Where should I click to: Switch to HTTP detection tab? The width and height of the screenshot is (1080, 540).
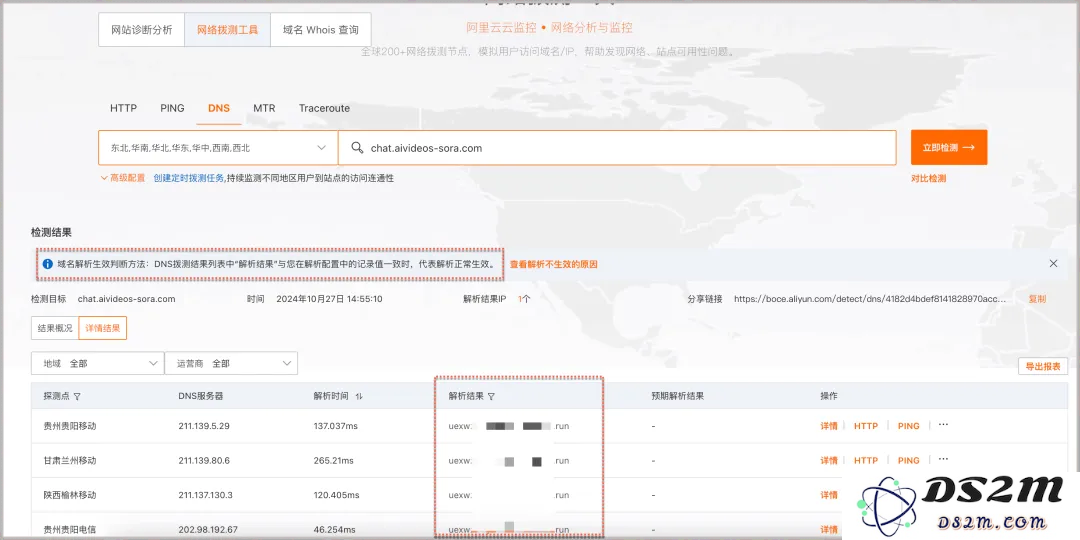click(x=123, y=108)
